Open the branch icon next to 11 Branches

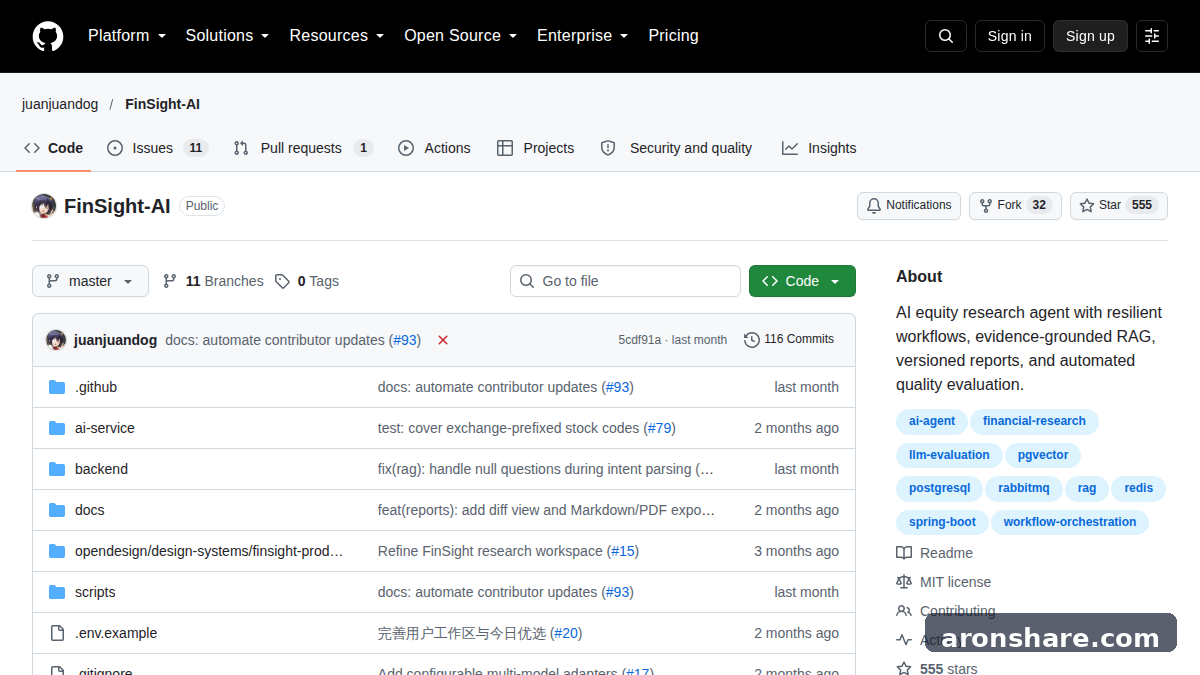170,281
